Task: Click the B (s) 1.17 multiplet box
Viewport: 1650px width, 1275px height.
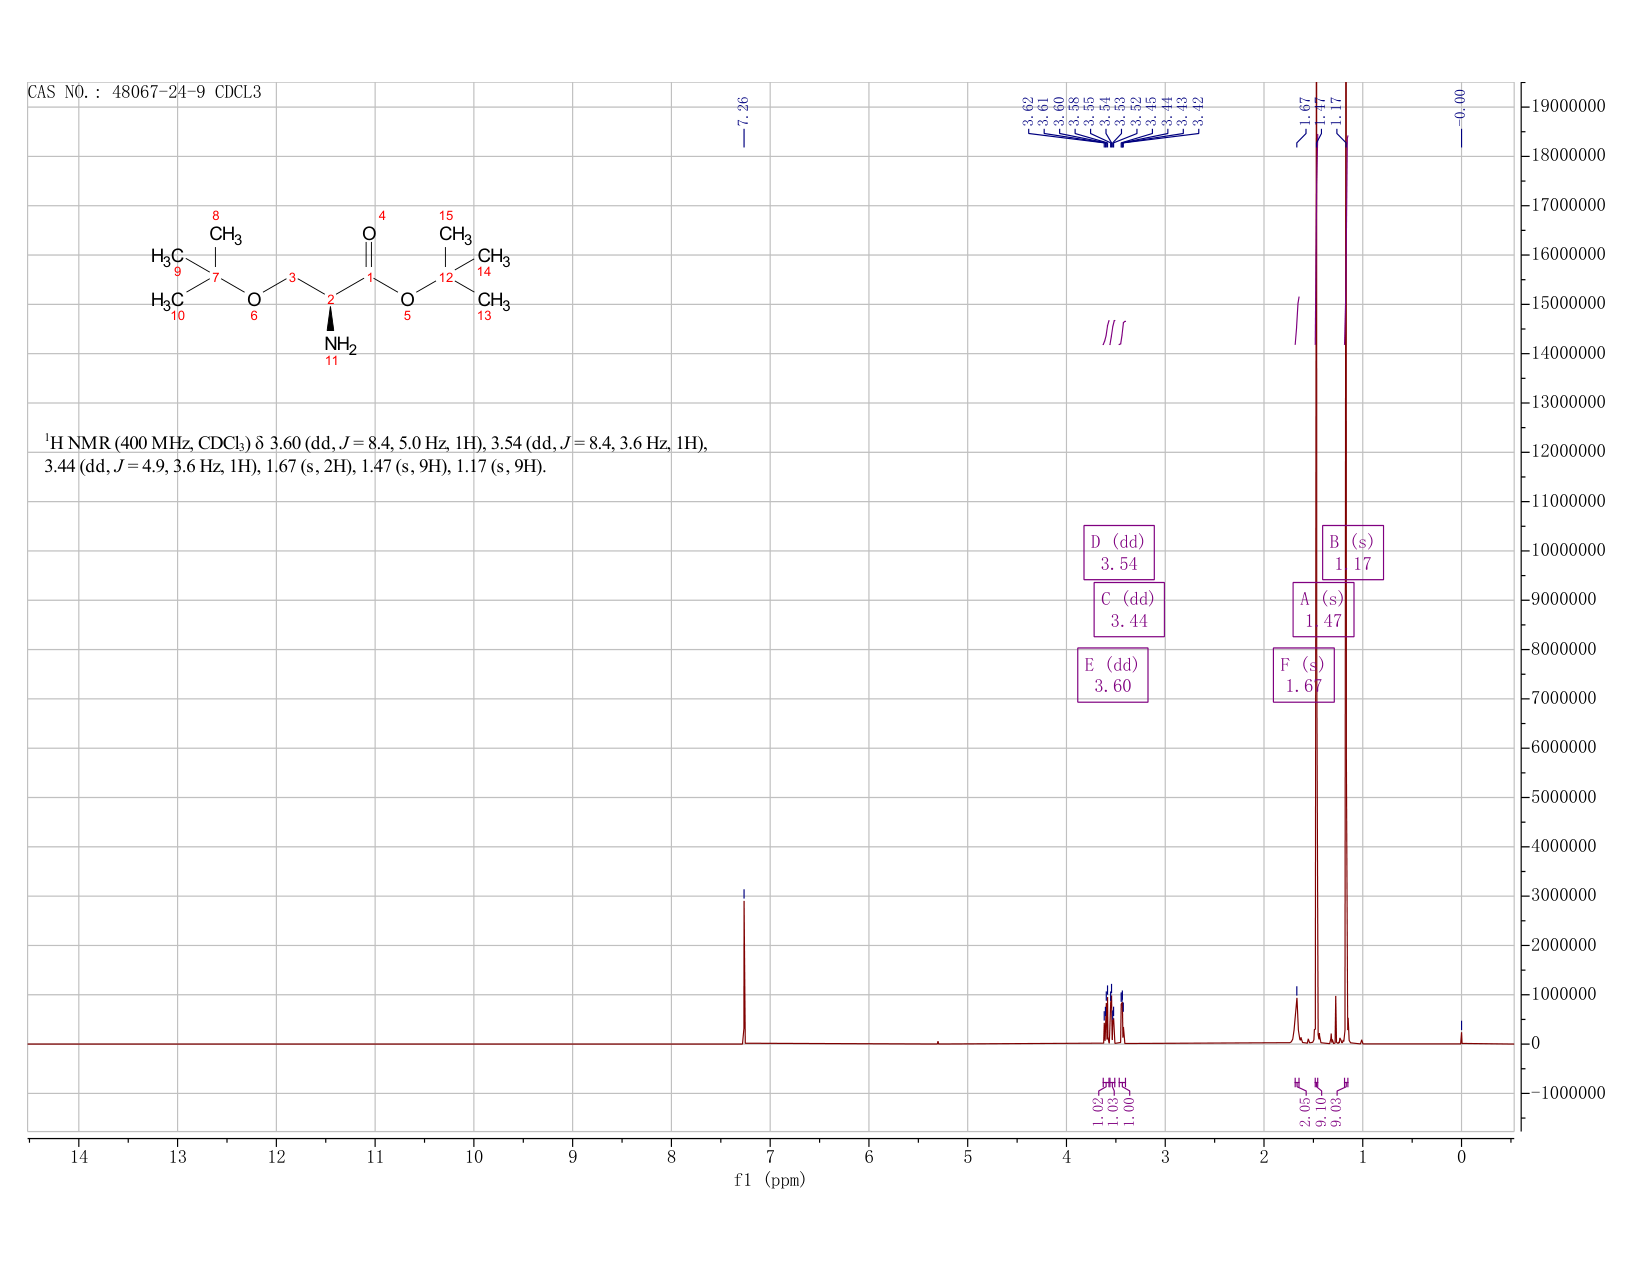Action: pyautogui.click(x=1353, y=552)
